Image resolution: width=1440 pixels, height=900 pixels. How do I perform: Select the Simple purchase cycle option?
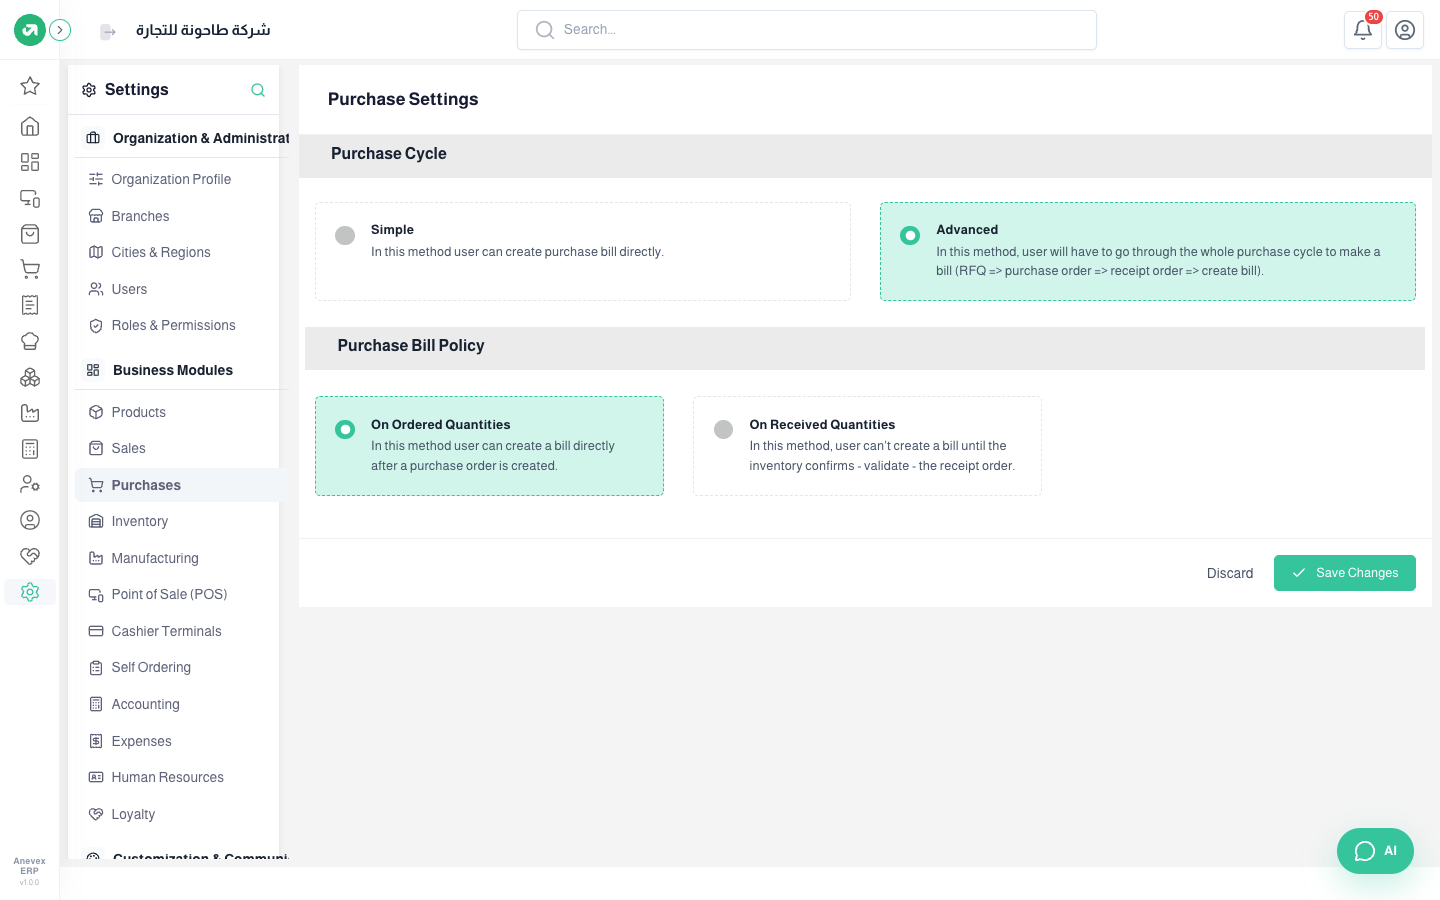583,252
